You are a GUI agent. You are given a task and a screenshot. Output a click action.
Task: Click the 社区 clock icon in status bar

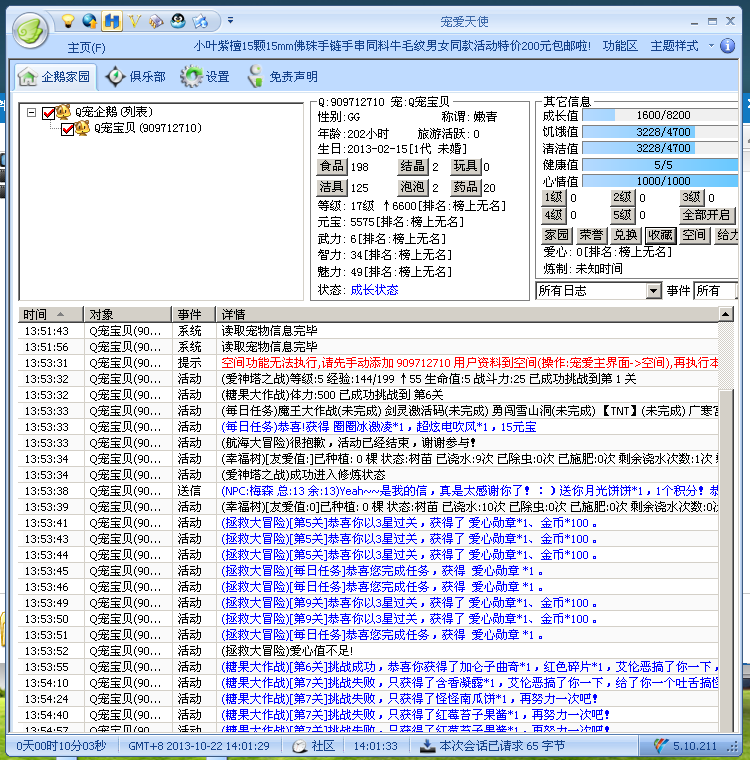point(300,746)
